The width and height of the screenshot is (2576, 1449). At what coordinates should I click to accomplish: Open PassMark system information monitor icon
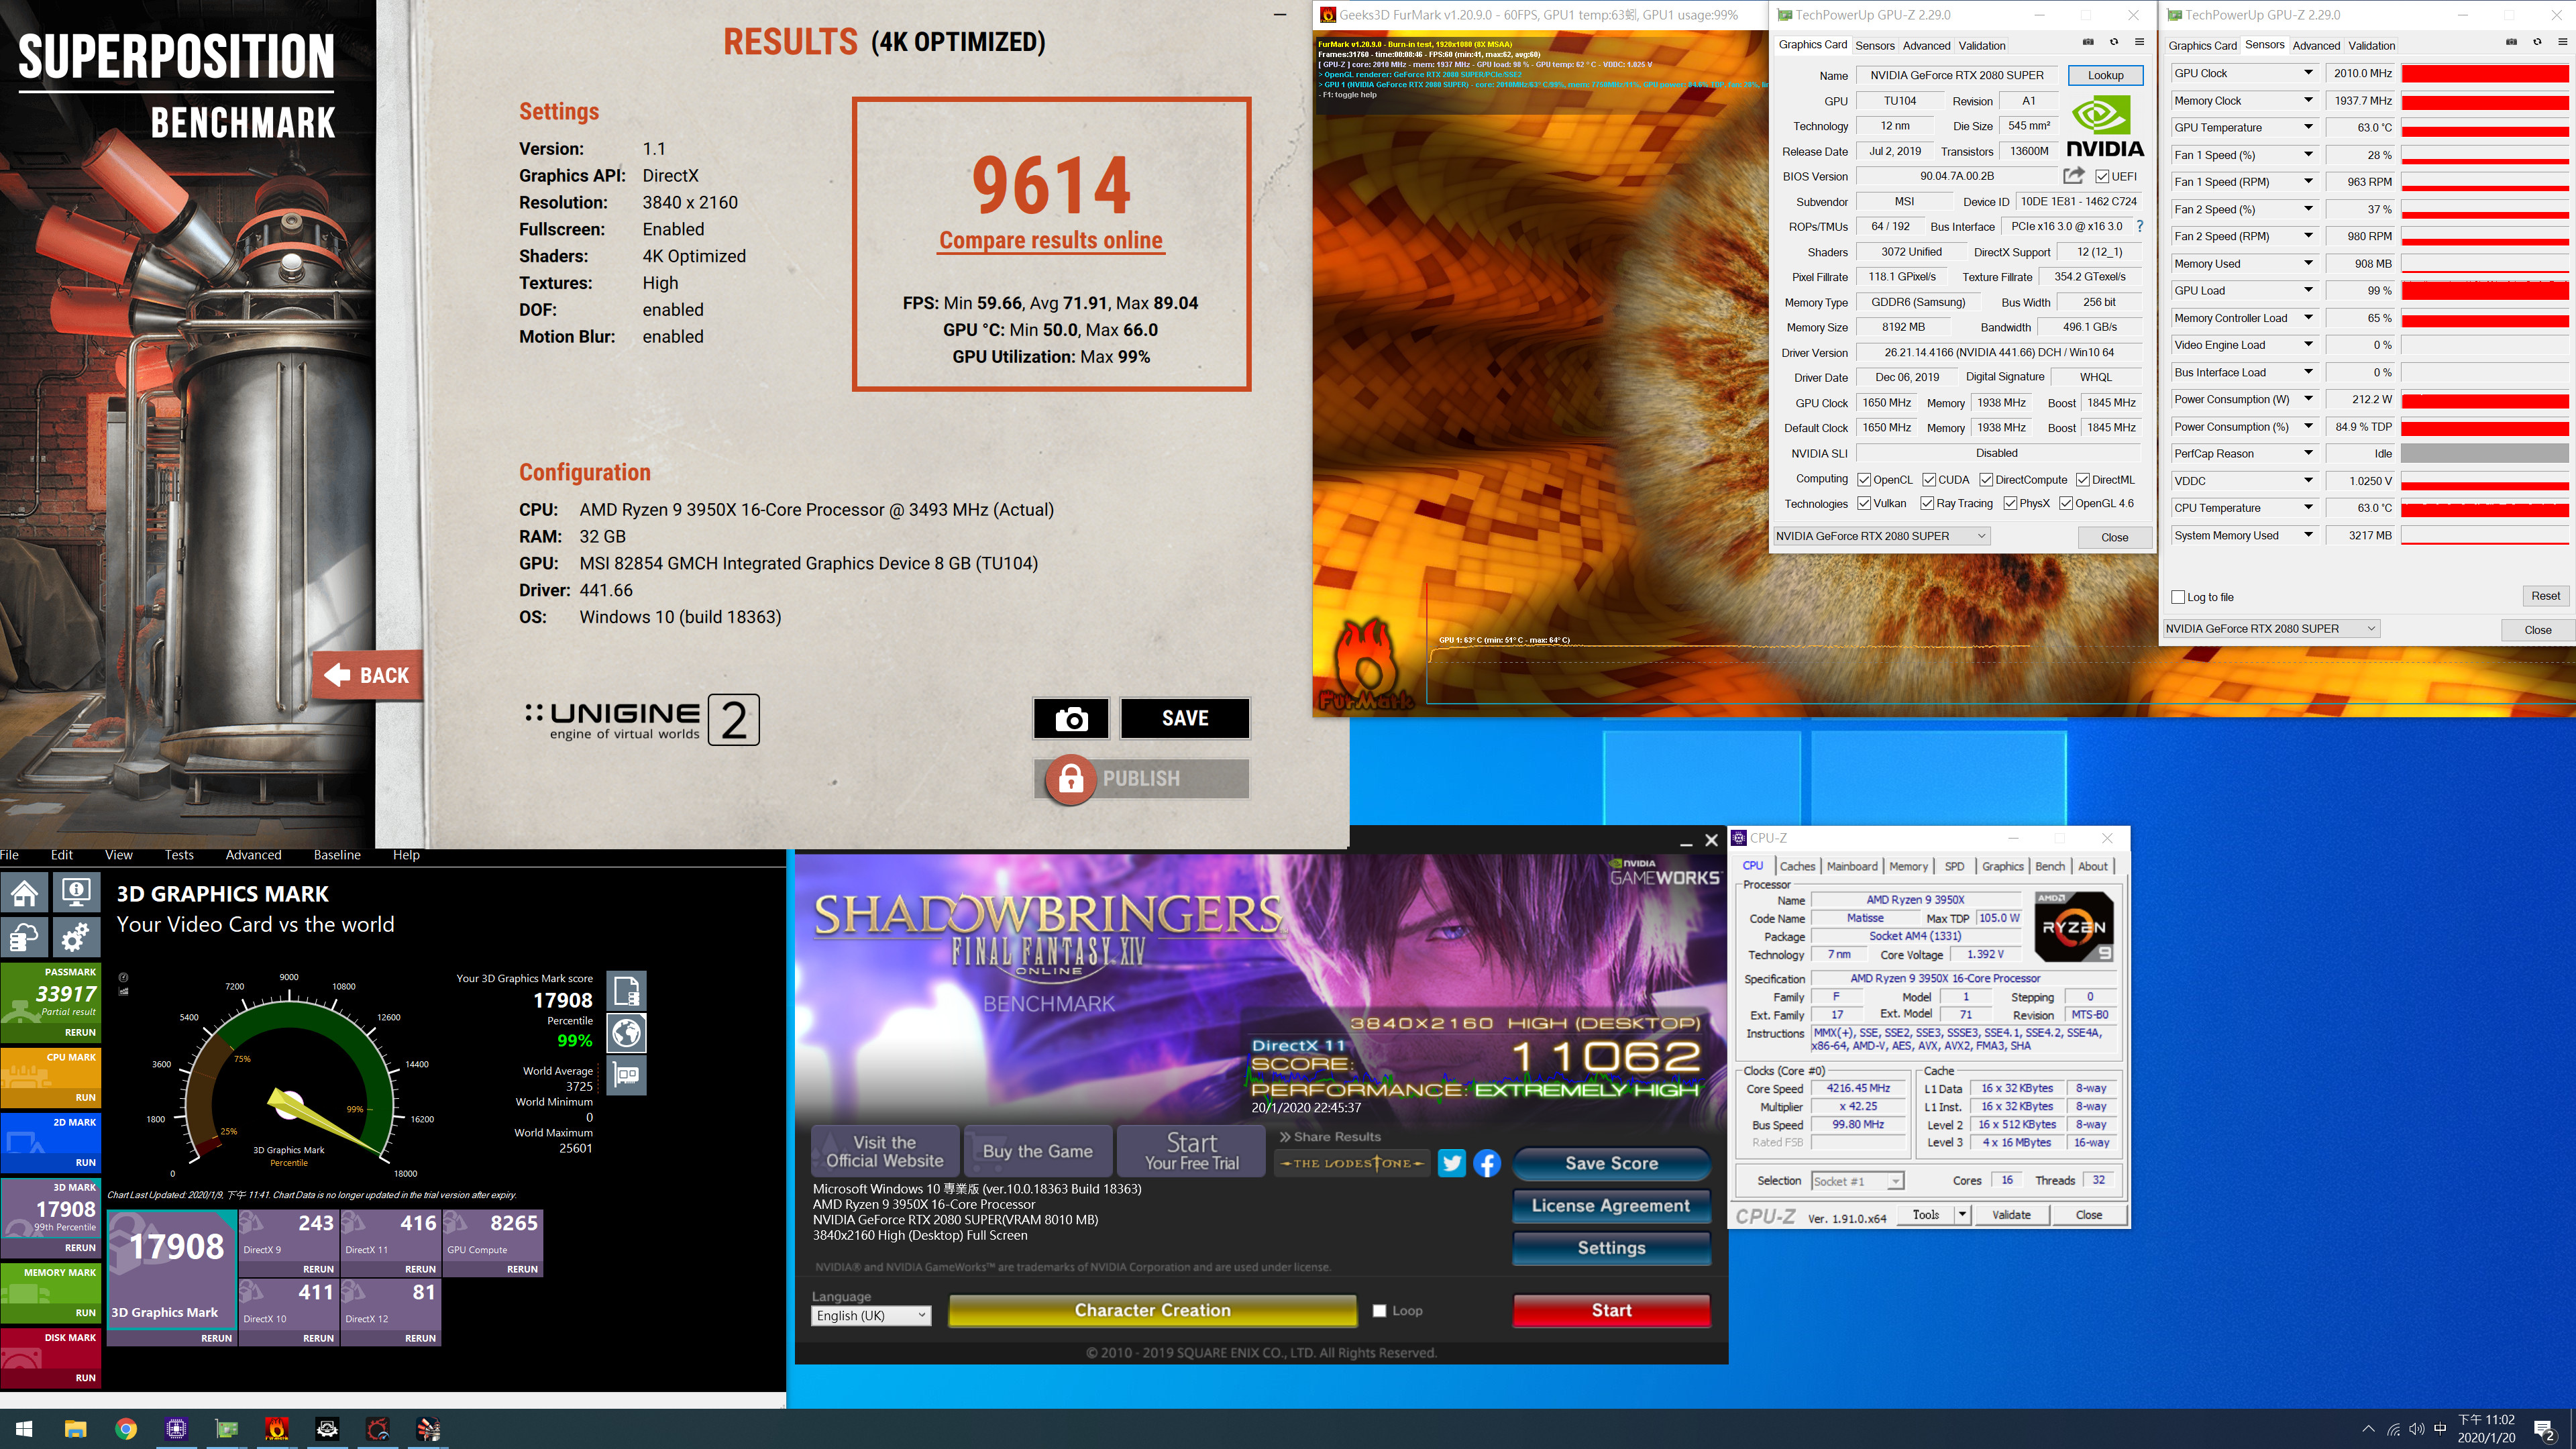pos(76,892)
